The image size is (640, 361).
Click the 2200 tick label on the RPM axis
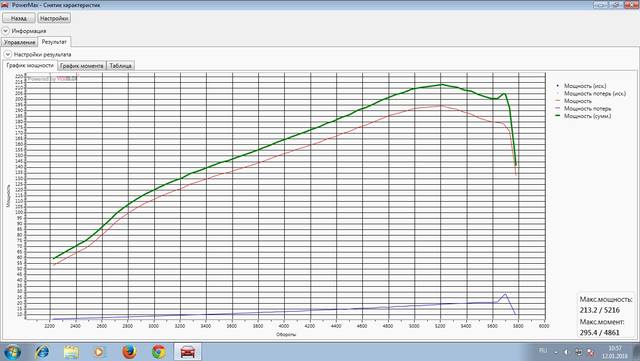49,326
